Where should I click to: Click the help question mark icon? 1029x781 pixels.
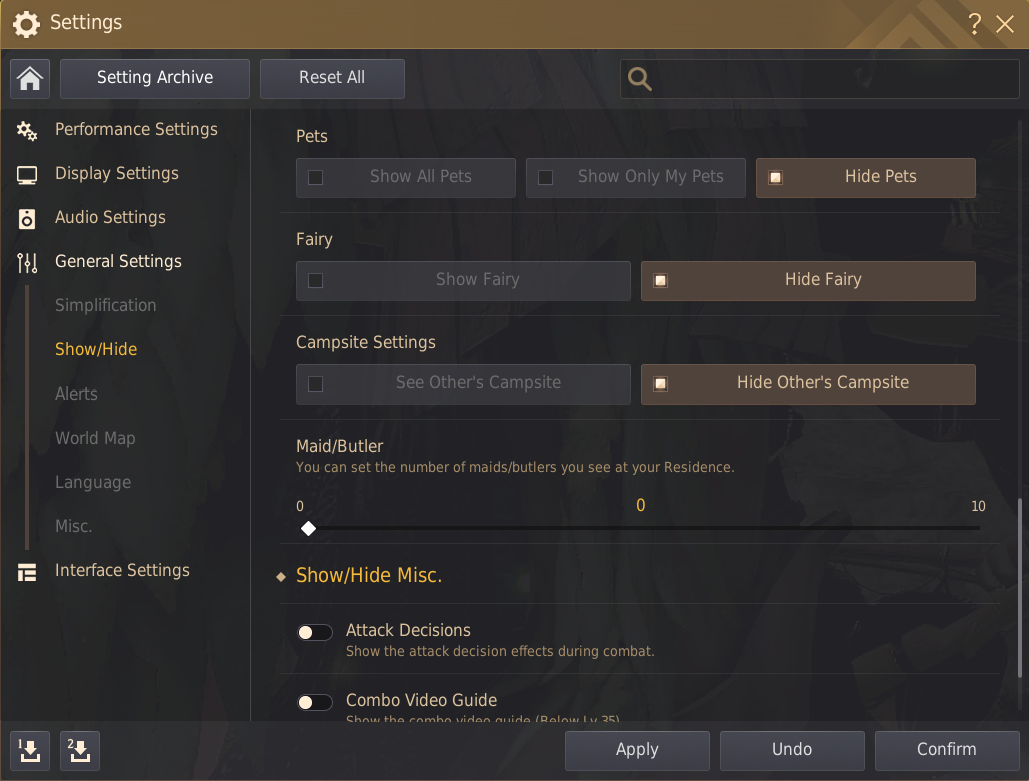tap(975, 24)
